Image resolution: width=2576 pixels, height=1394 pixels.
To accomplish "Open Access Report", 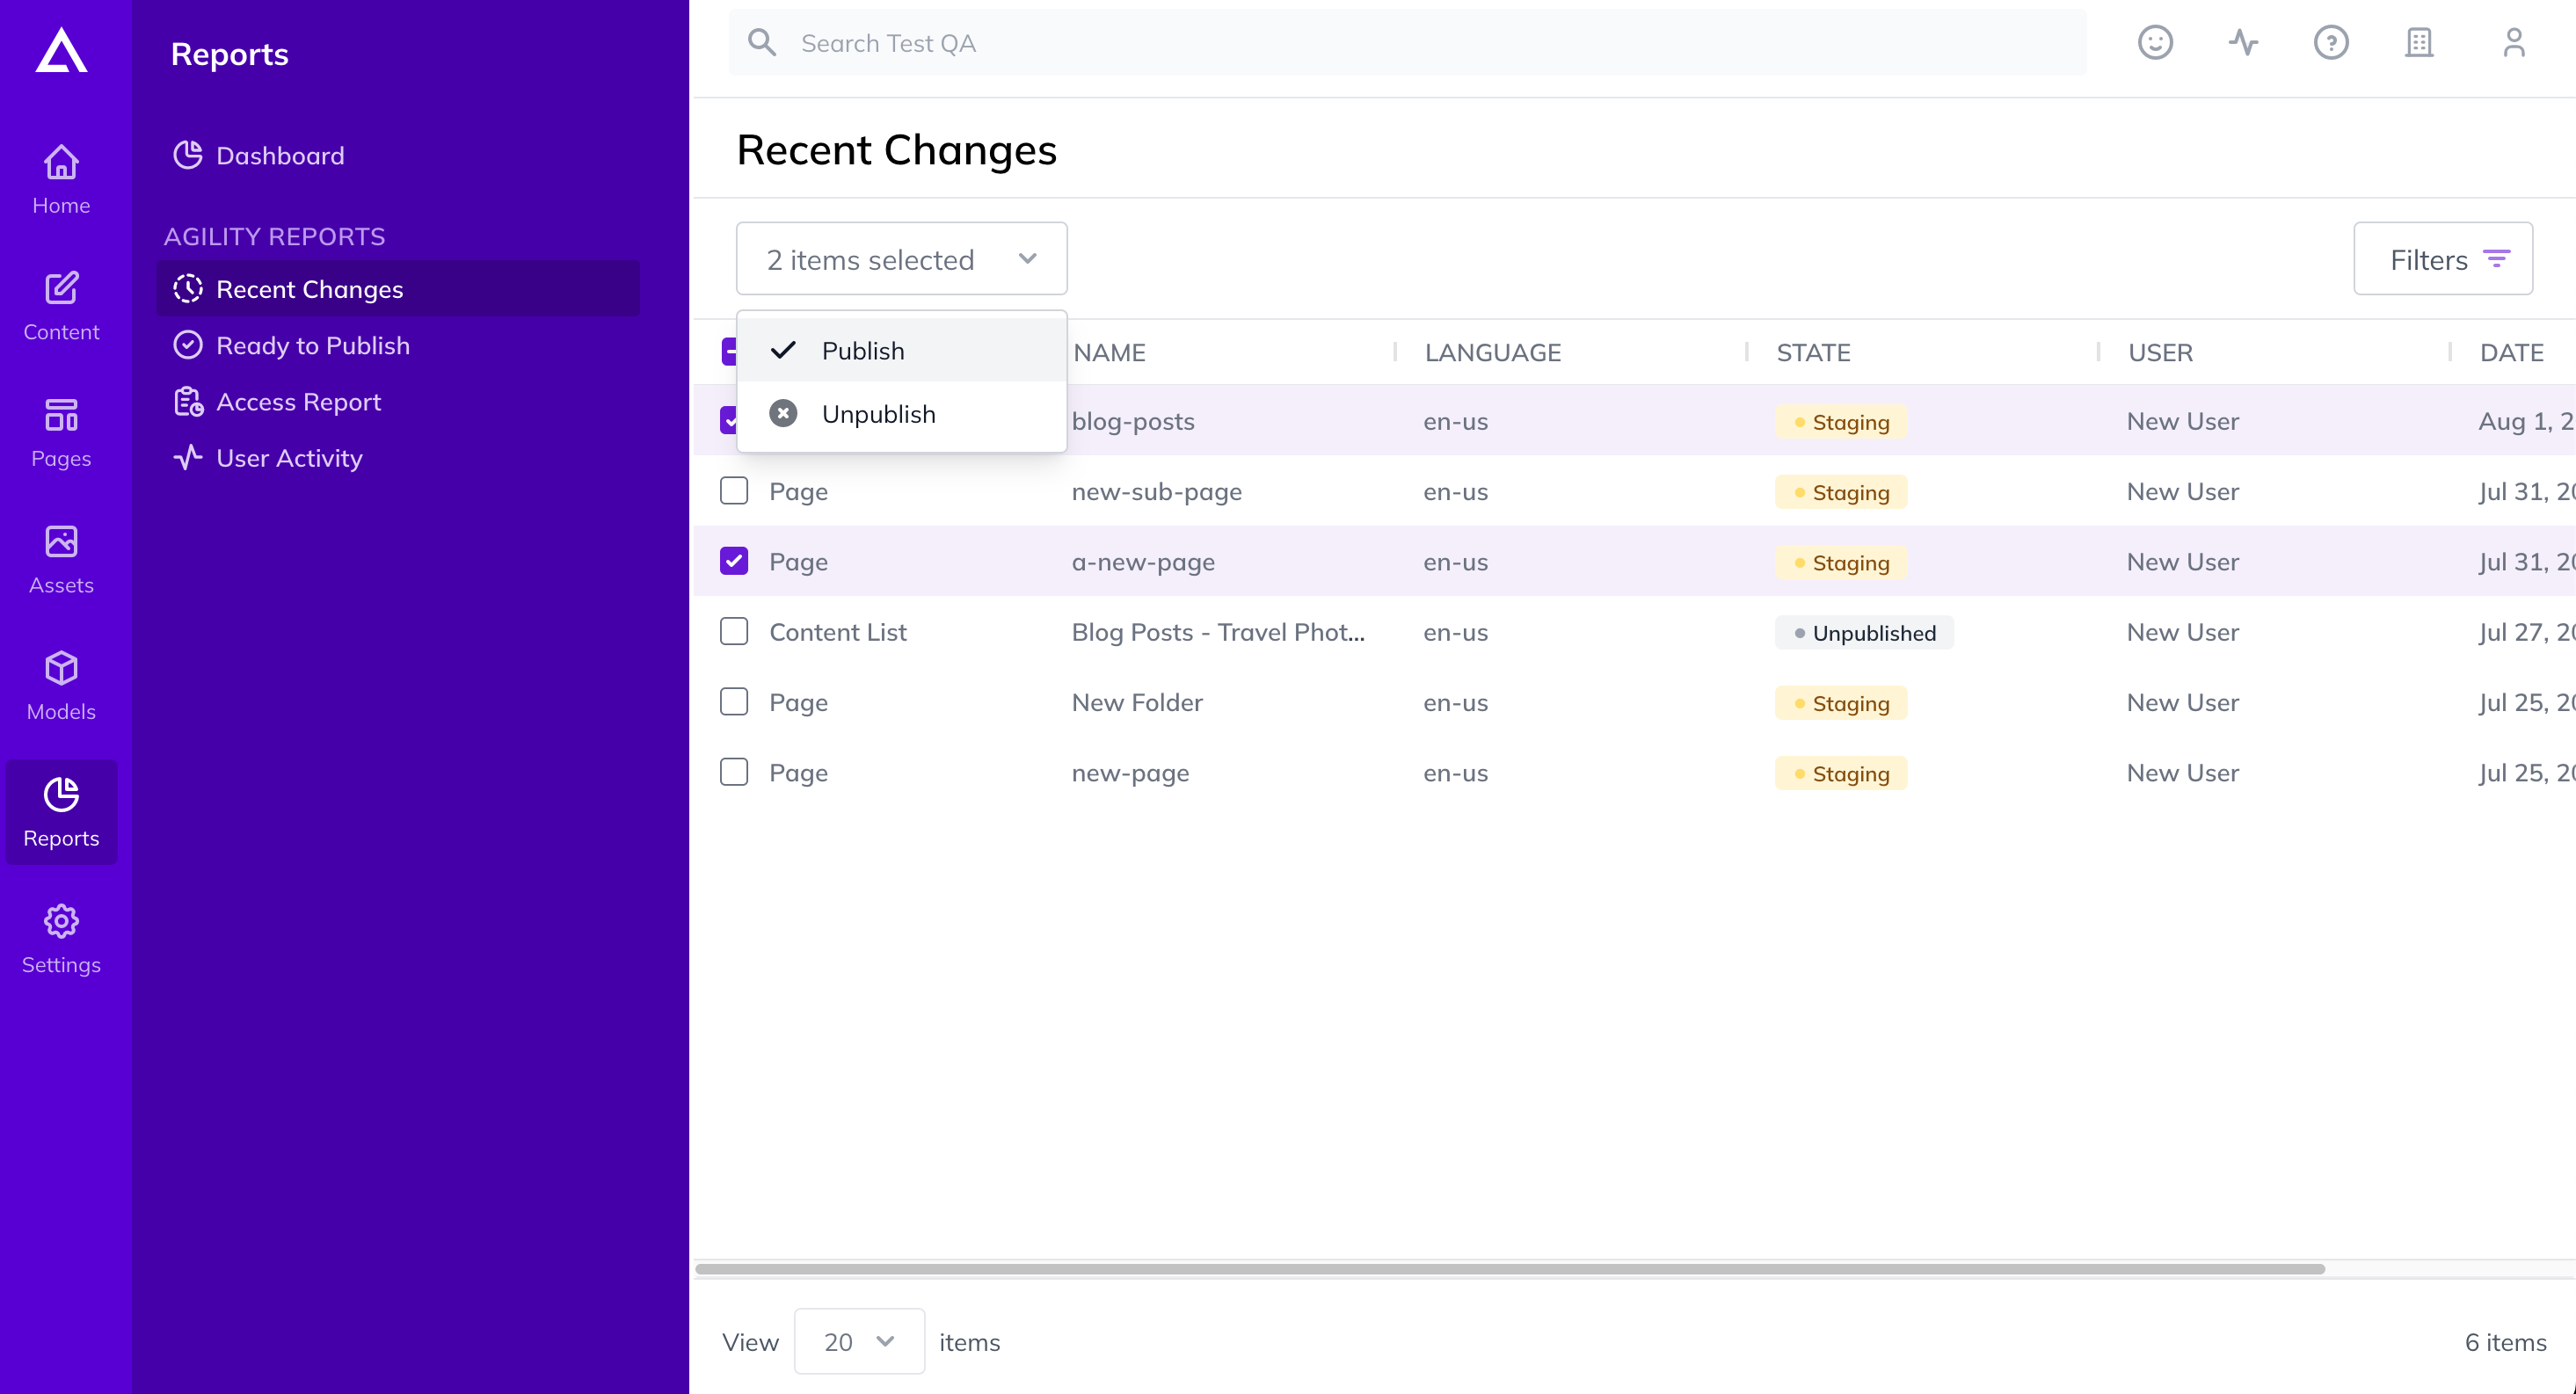I will pos(277,401).
